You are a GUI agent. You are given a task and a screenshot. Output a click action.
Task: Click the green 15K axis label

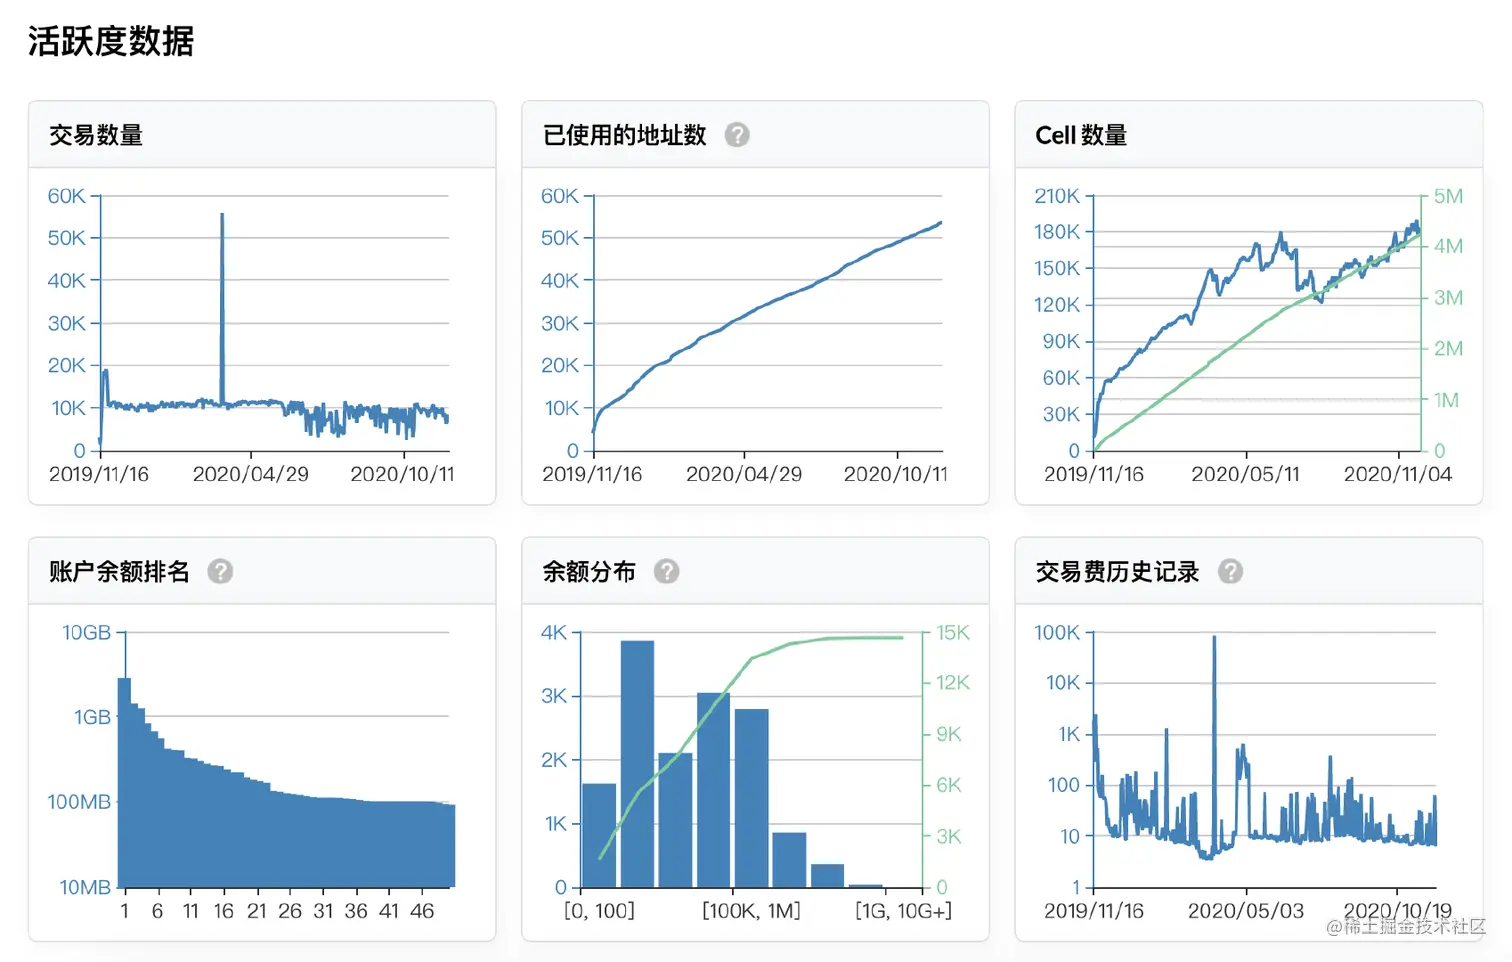(953, 632)
